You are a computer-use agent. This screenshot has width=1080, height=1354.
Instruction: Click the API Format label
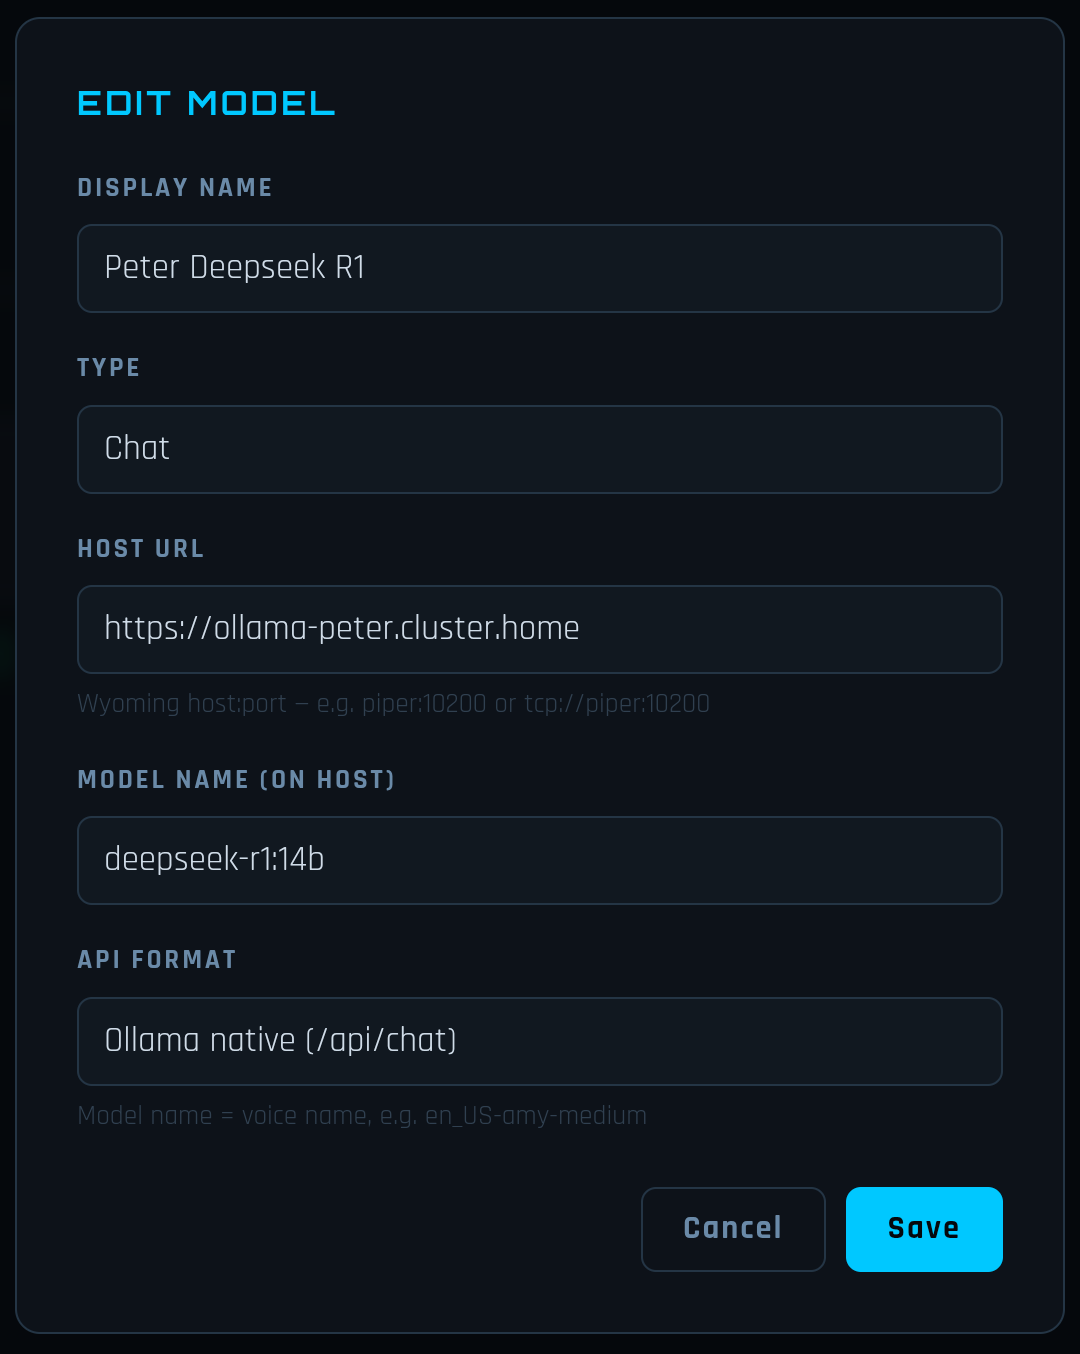[x=157, y=960]
